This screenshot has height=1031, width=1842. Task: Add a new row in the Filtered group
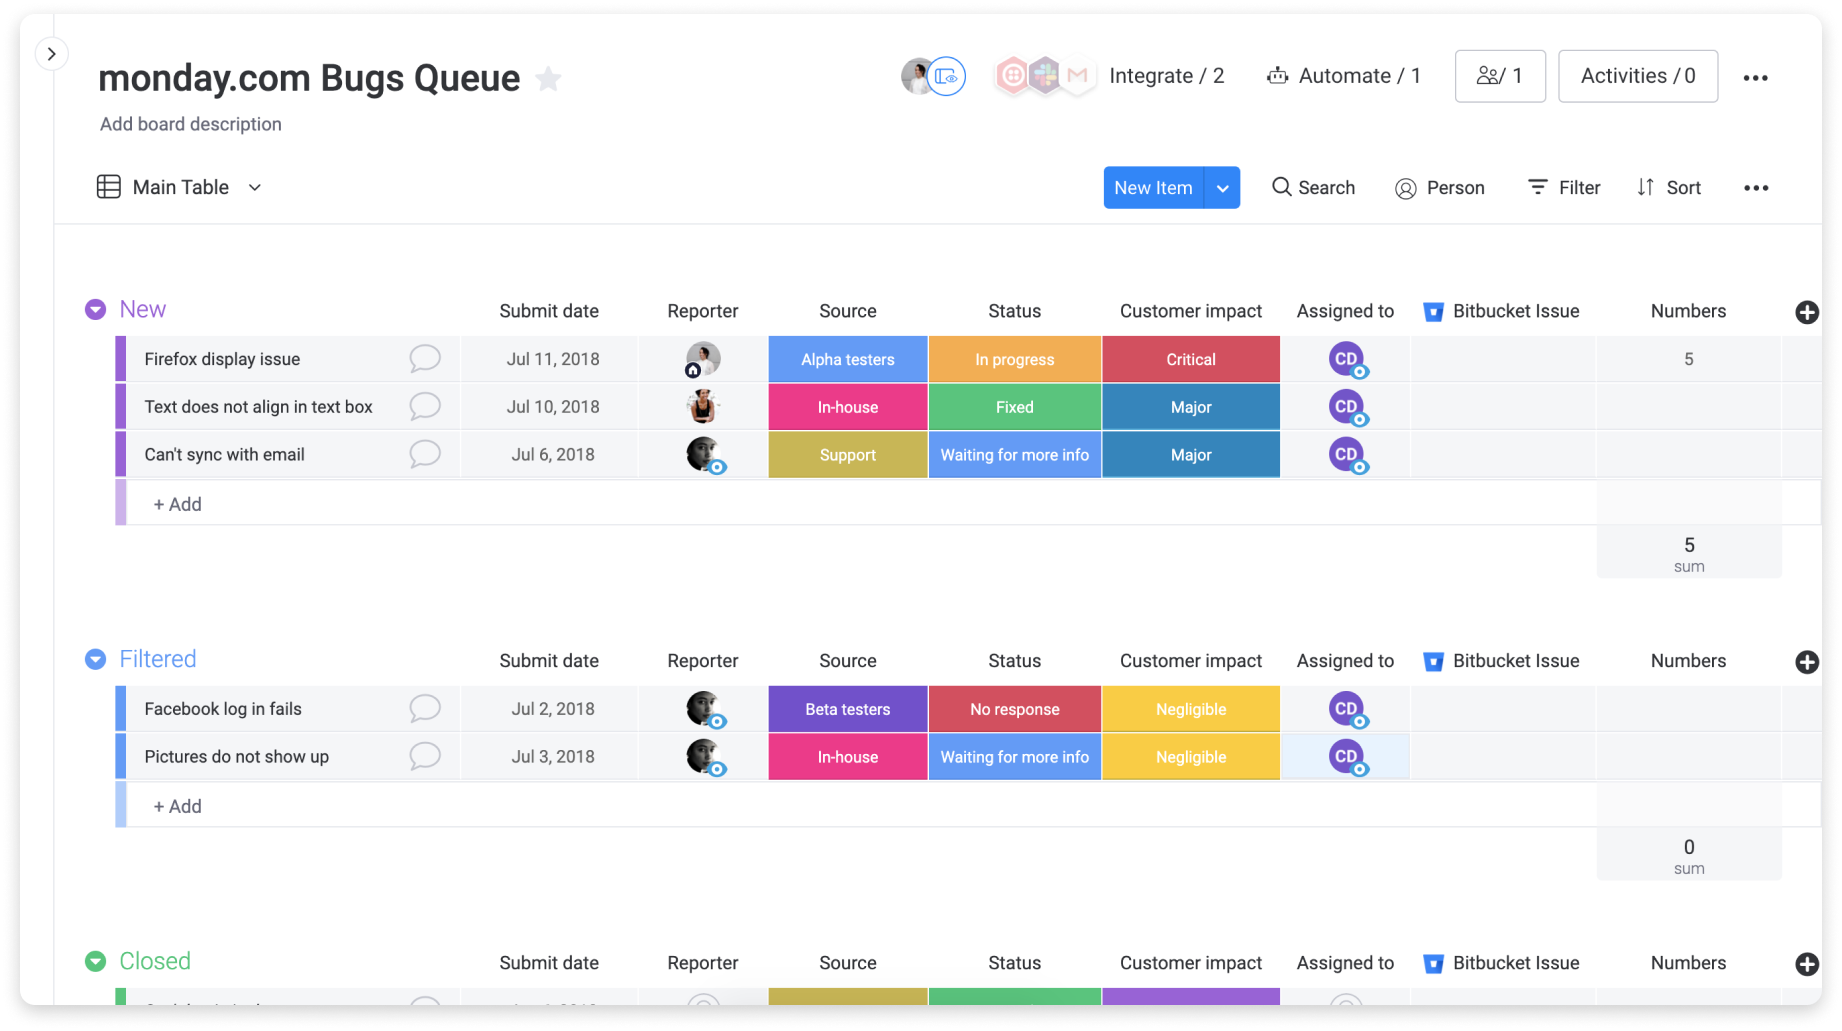(x=178, y=806)
